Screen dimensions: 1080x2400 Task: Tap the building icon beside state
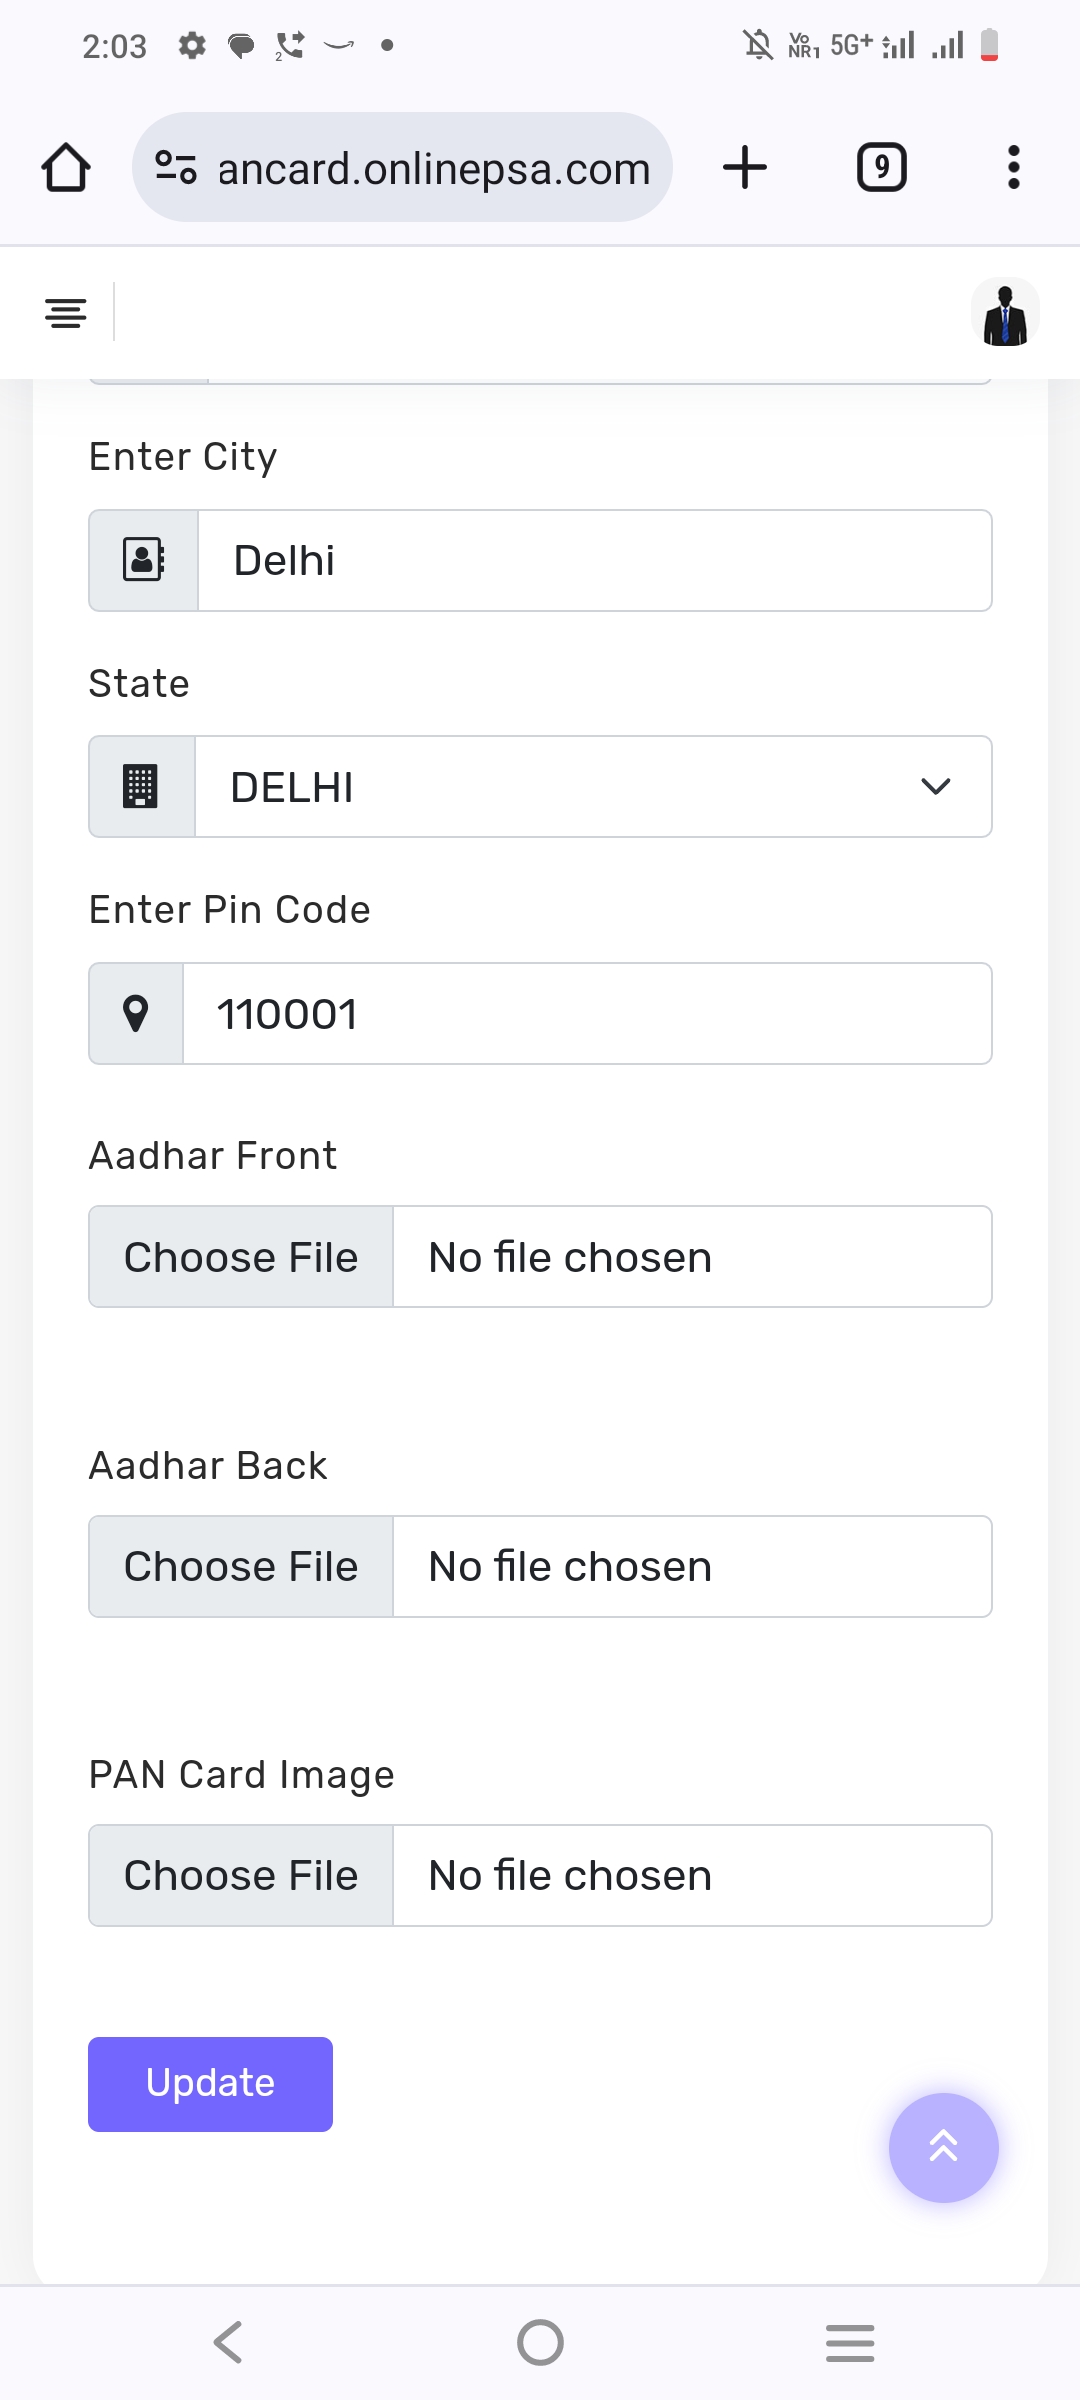[141, 787]
